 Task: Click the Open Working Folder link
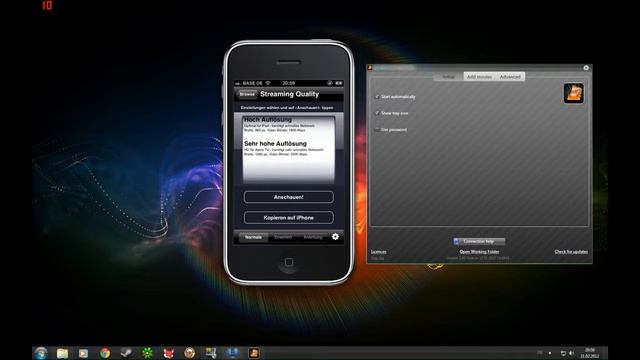[479, 252]
